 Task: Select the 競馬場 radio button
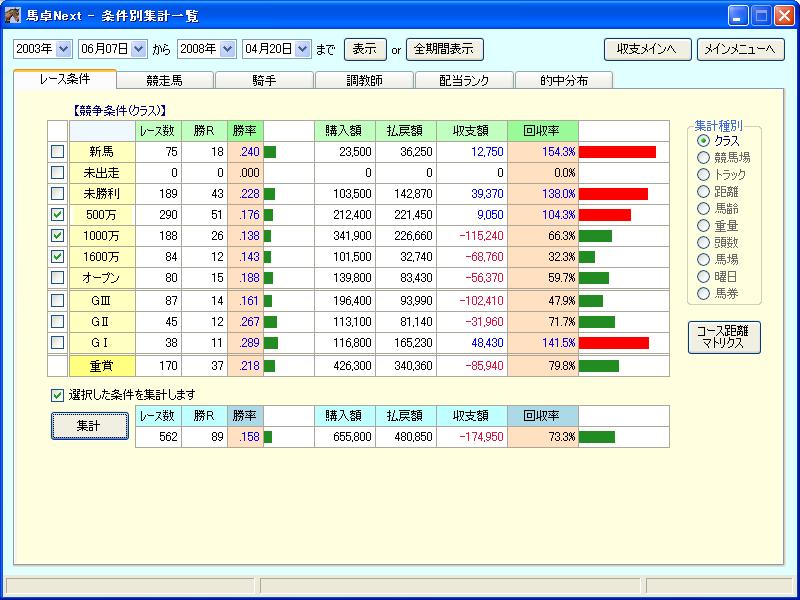(703, 157)
